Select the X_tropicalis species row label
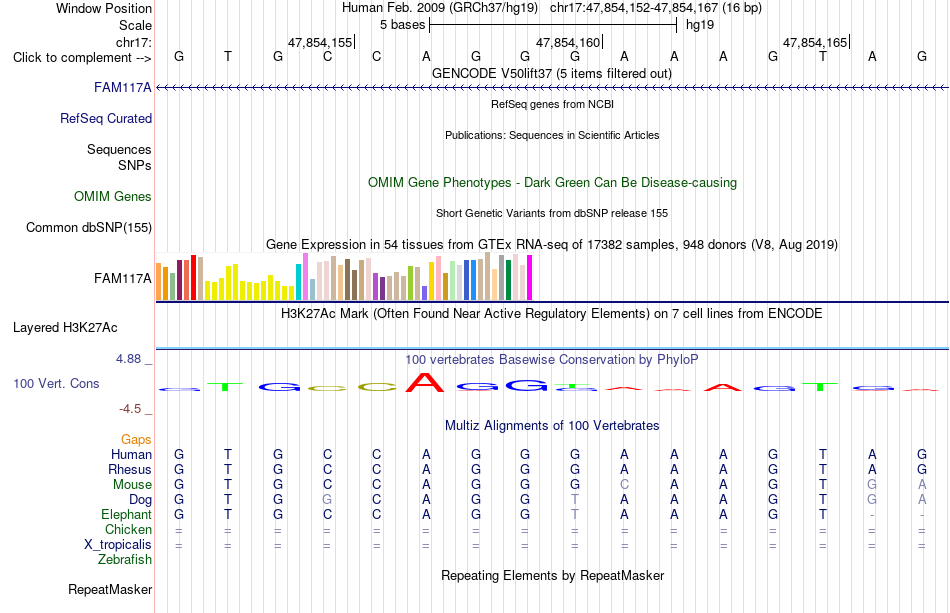 pyautogui.click(x=118, y=545)
